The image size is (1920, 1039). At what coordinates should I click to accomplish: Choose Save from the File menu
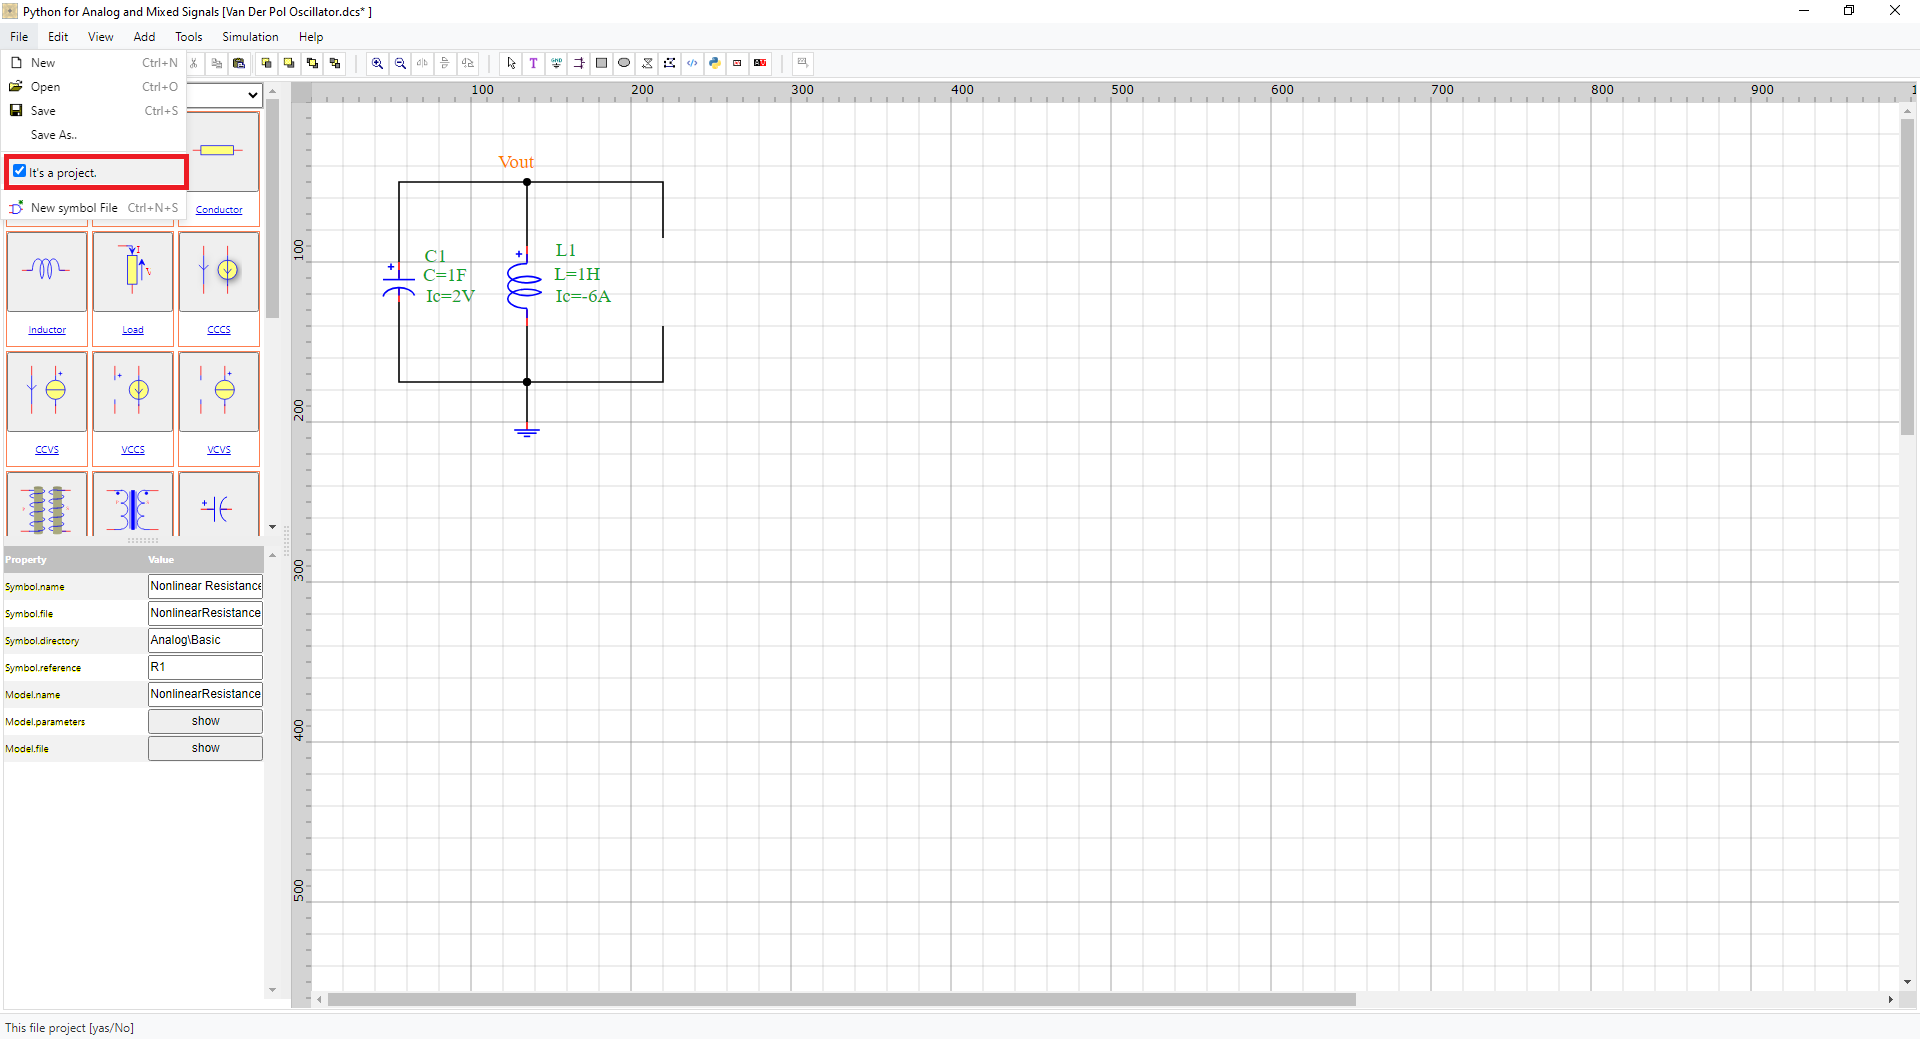(94, 111)
